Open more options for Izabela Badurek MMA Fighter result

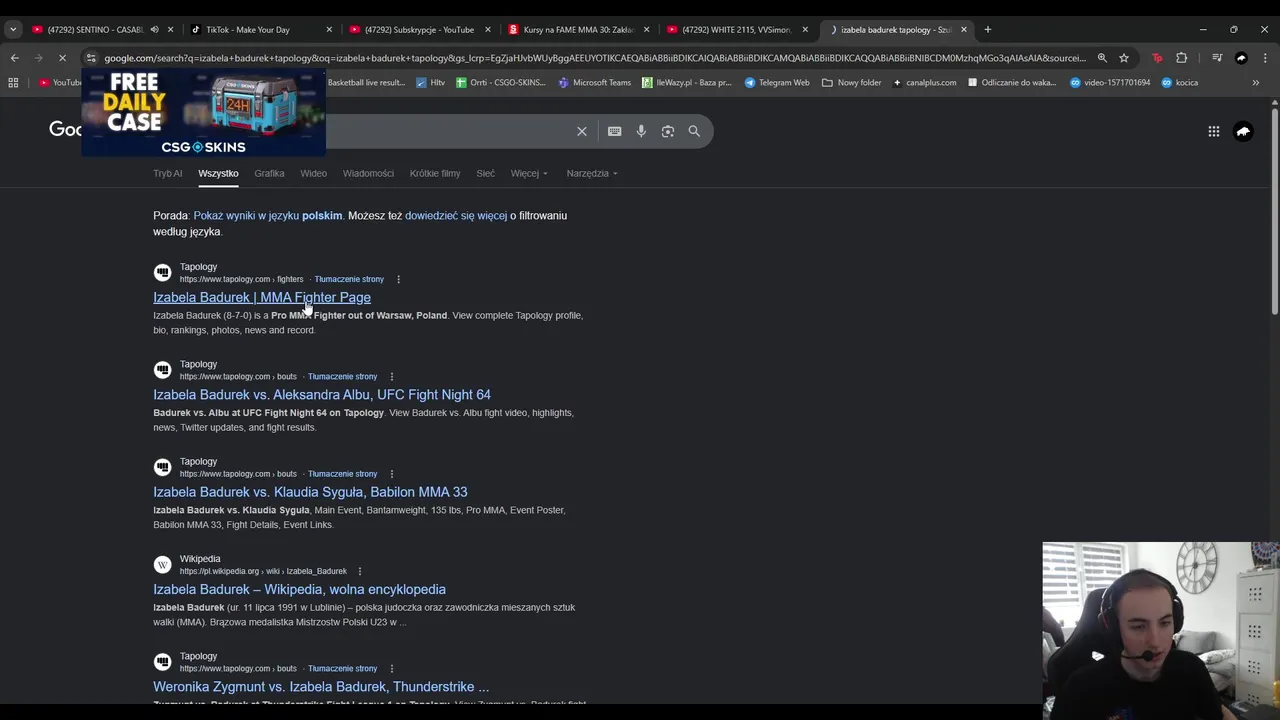coord(398,279)
